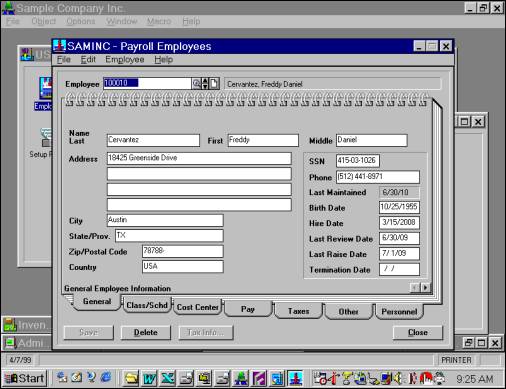The width and height of the screenshot is (506, 389).
Task: Click the Phone field
Action: [x=378, y=177]
